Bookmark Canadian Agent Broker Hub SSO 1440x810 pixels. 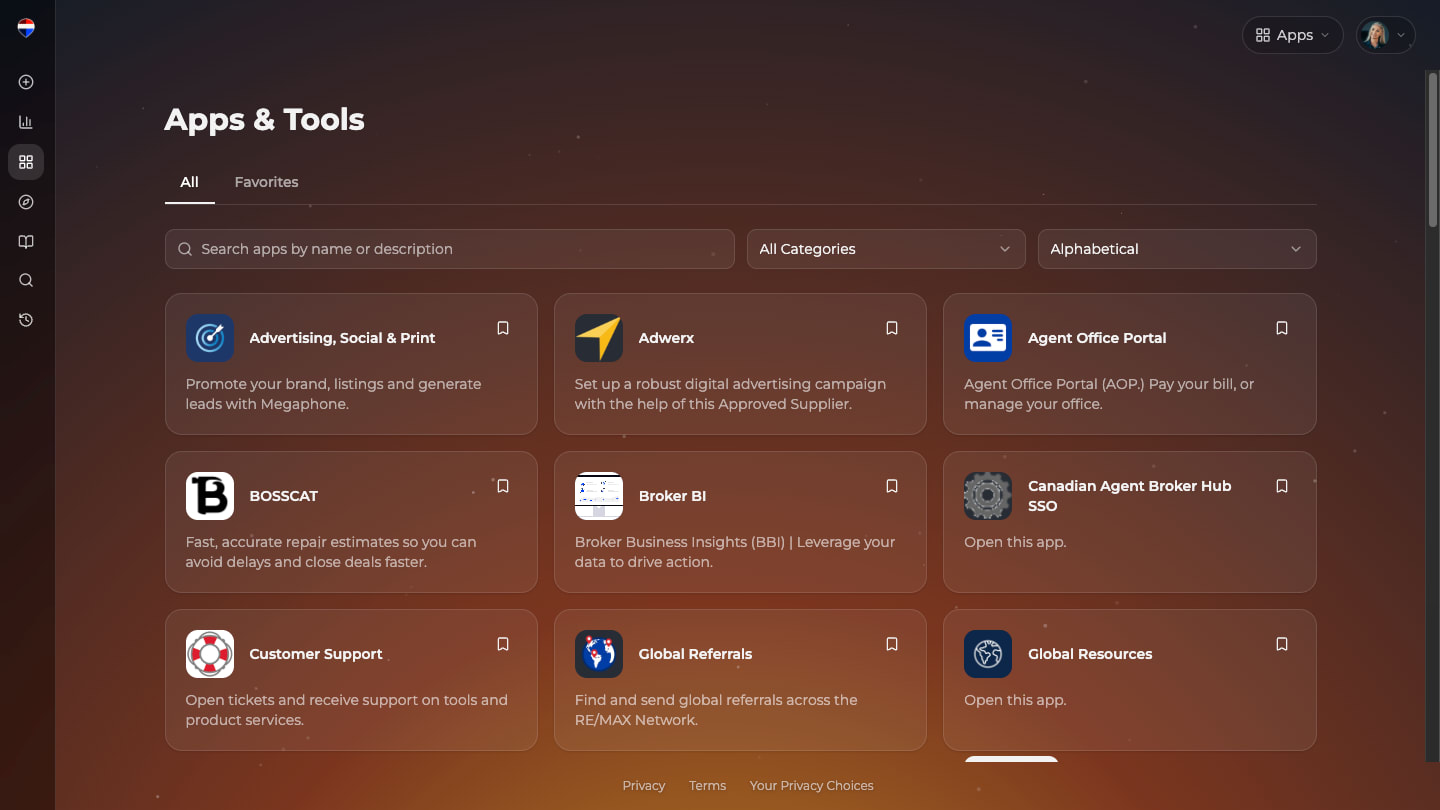pos(1282,486)
